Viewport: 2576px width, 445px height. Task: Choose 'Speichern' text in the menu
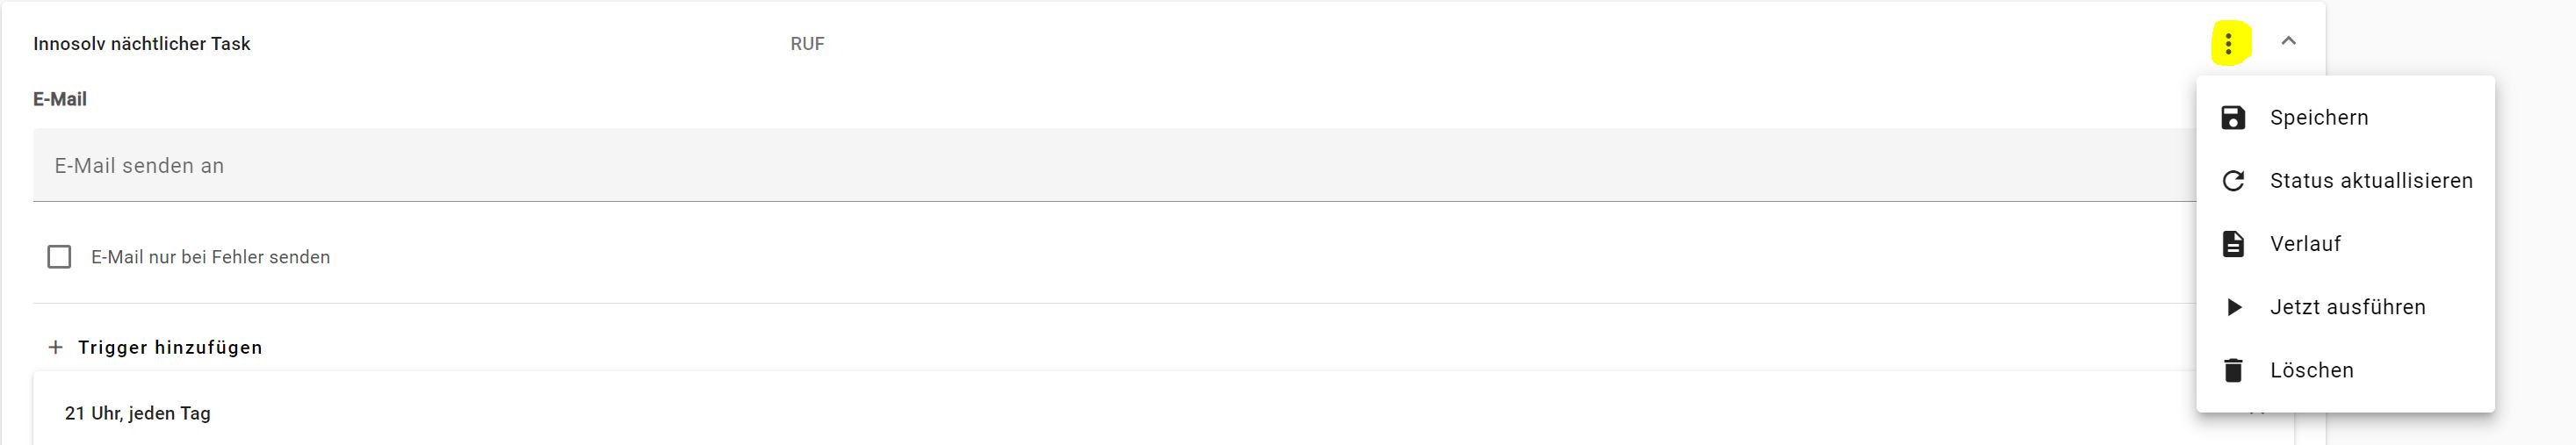click(x=2319, y=118)
